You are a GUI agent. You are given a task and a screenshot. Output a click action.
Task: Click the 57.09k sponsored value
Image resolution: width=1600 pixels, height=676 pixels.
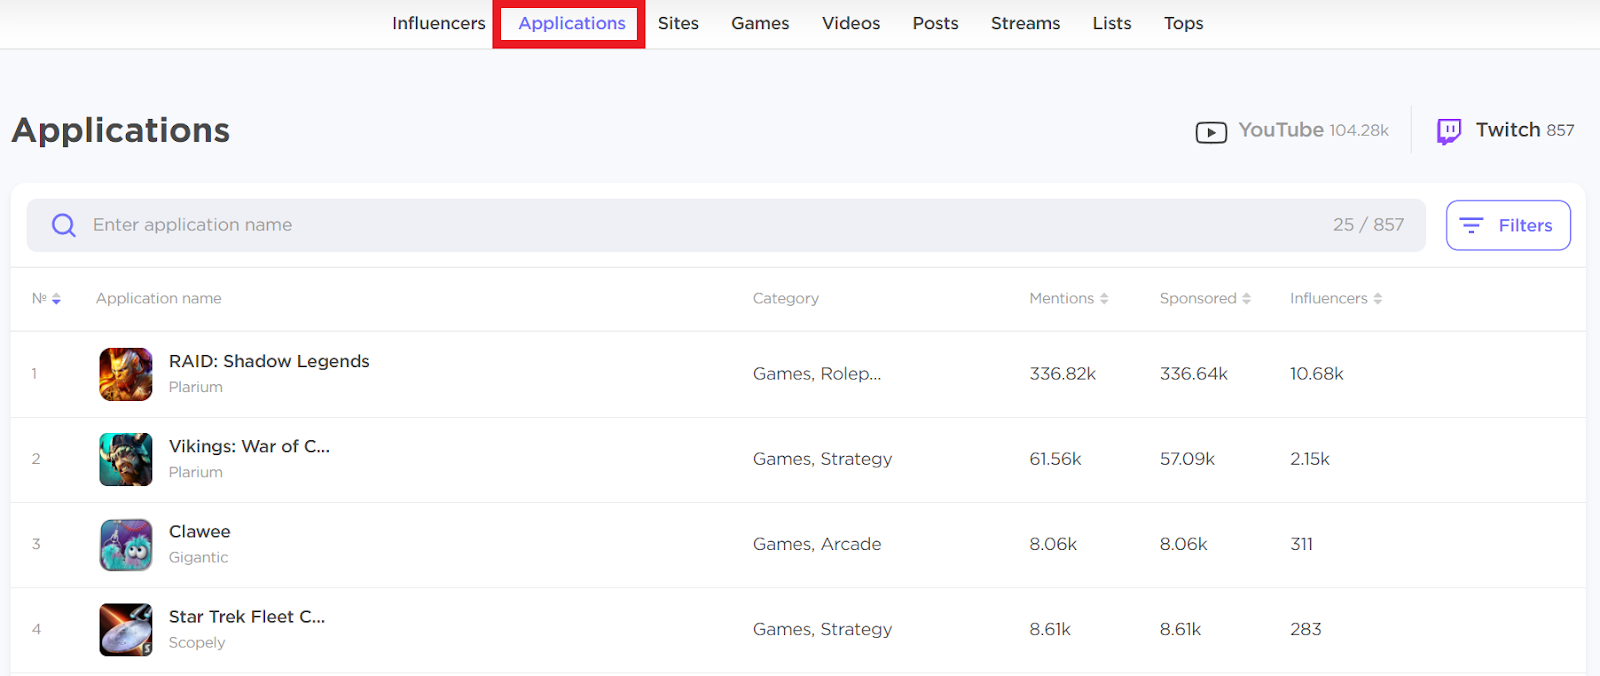point(1187,459)
